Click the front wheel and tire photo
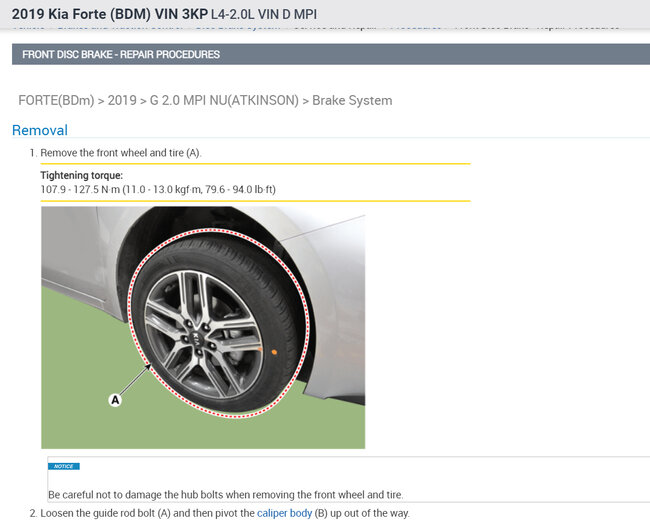Viewport: 650px width, 523px height. tap(203, 327)
